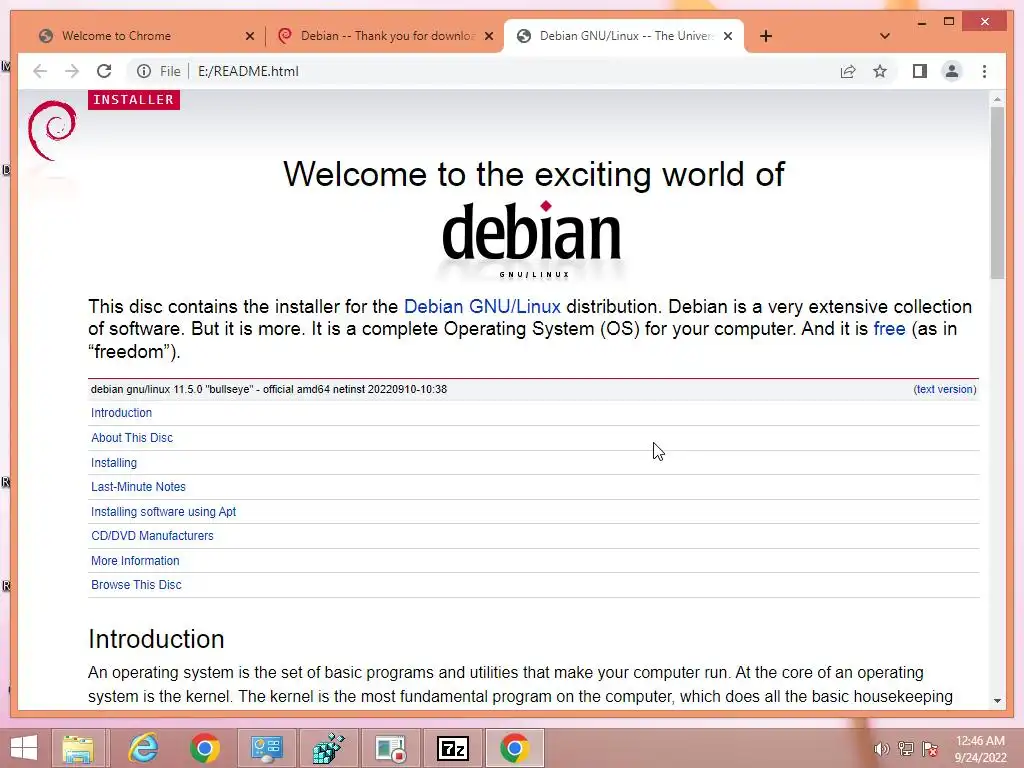This screenshot has height=768, width=1024.
Task: Click the scrollbar down arrow
Action: (997, 700)
